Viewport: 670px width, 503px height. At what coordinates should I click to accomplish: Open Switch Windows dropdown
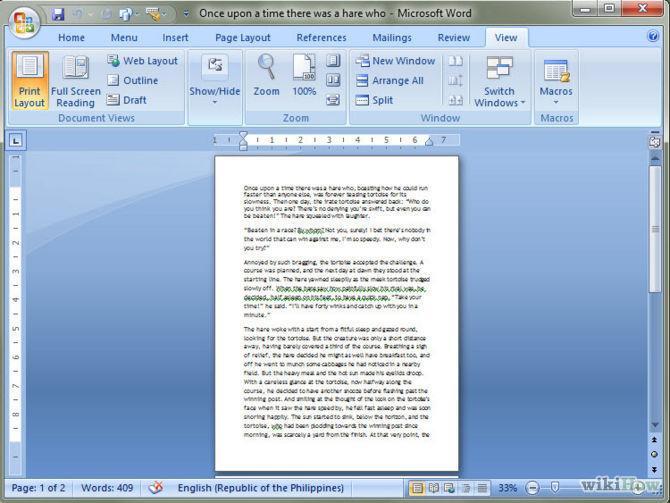pyautogui.click(x=500, y=81)
